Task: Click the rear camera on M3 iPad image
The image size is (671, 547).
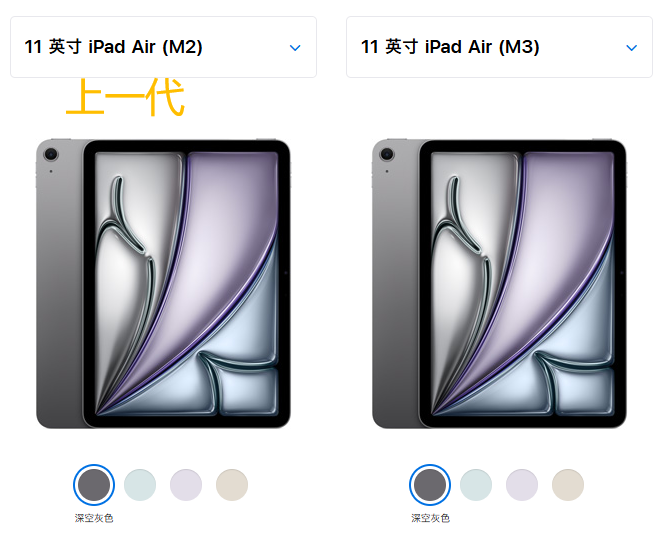Action: pyautogui.click(x=387, y=154)
